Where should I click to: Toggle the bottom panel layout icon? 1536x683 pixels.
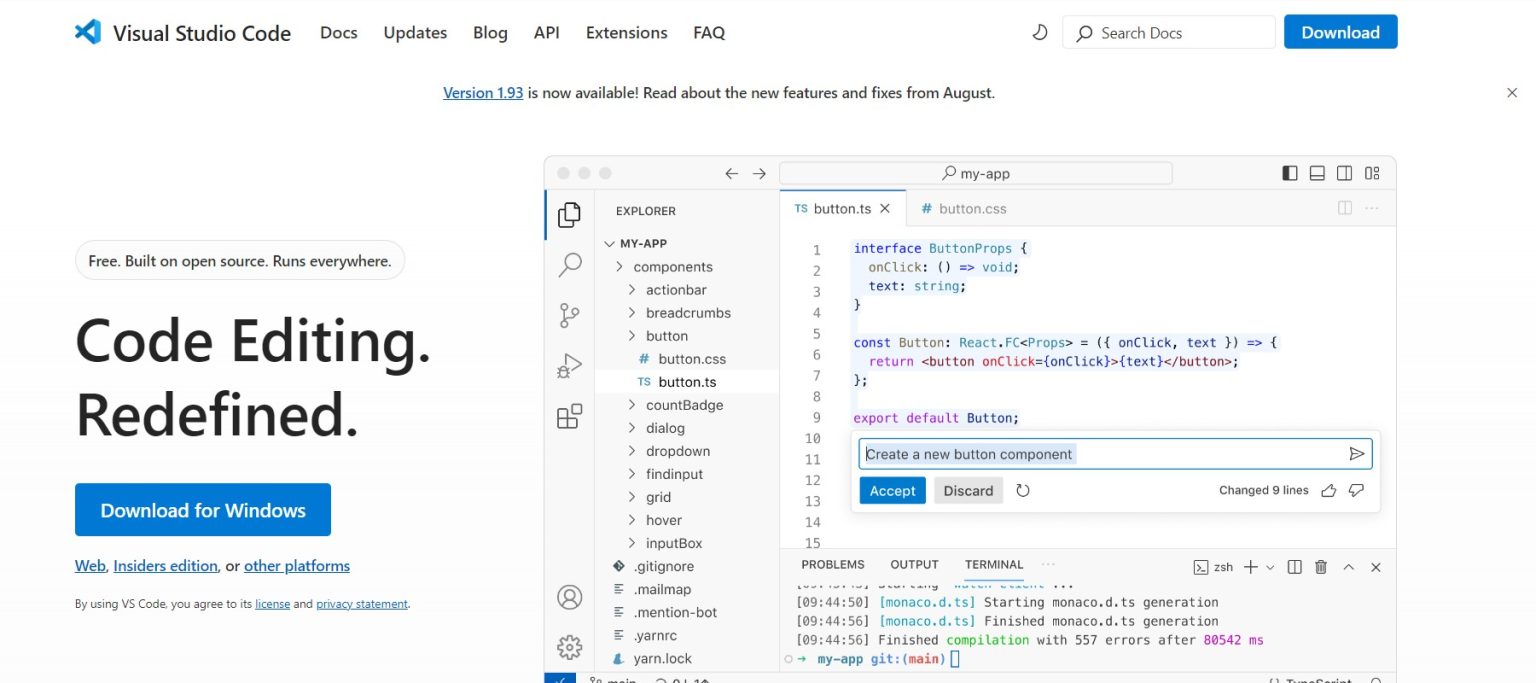click(1317, 173)
